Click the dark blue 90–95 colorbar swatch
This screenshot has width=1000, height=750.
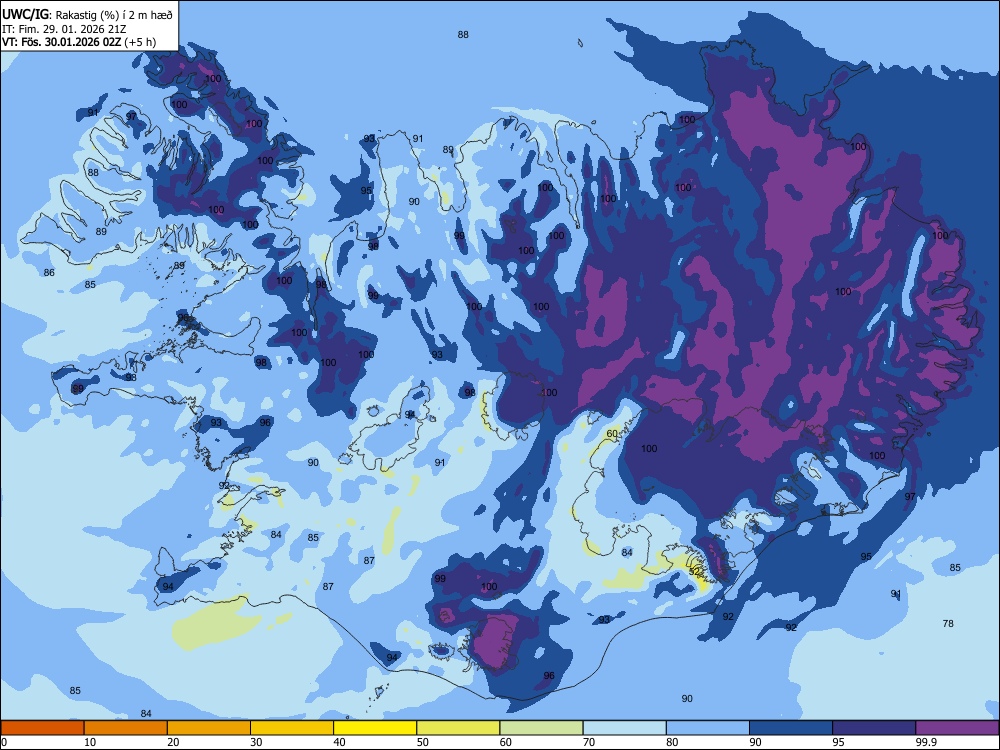tap(791, 728)
